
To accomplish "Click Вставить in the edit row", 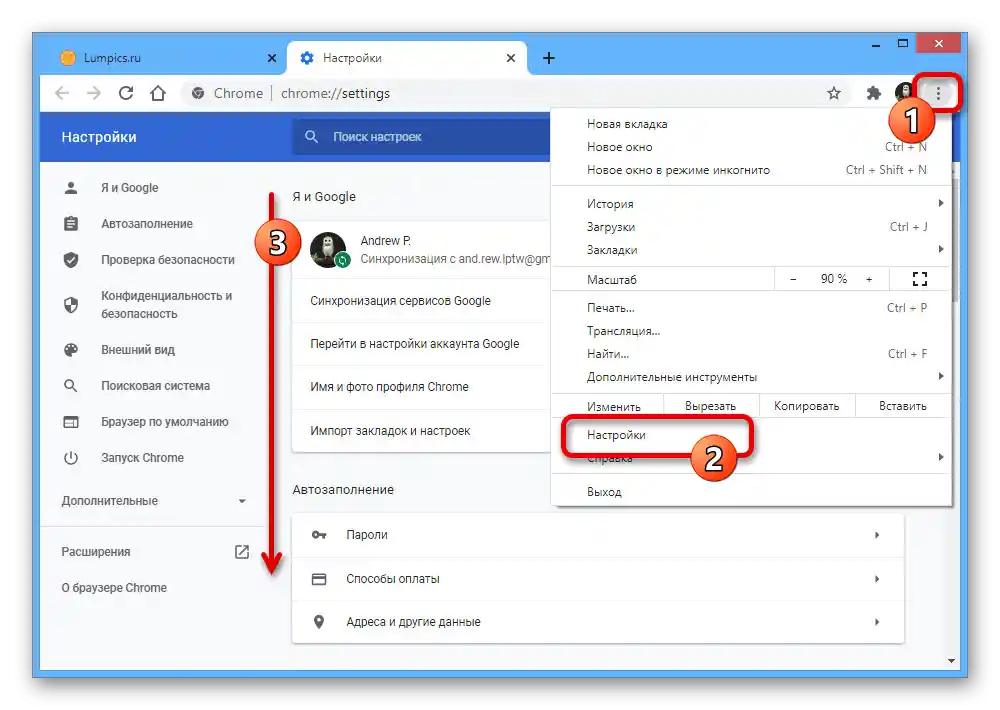I will coord(902,406).
